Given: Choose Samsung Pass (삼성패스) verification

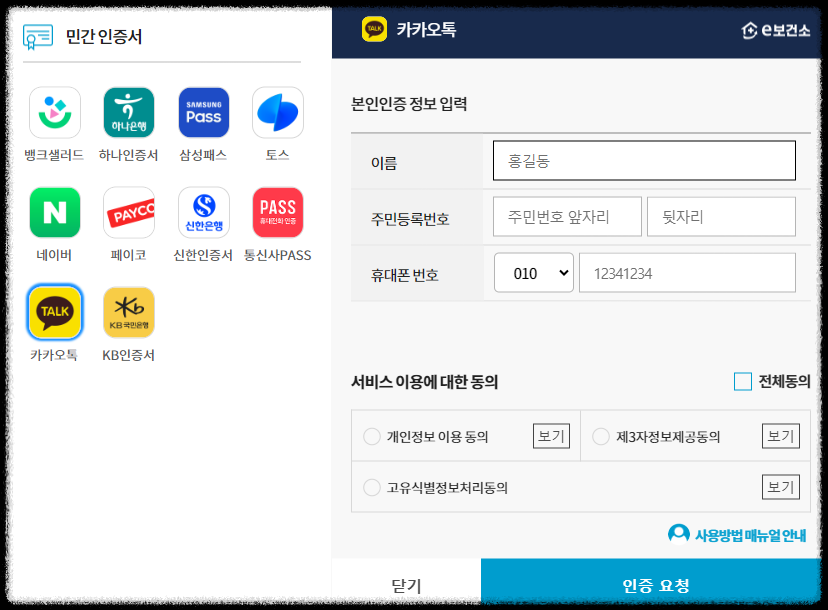Looking at the screenshot, I should tap(203, 112).
